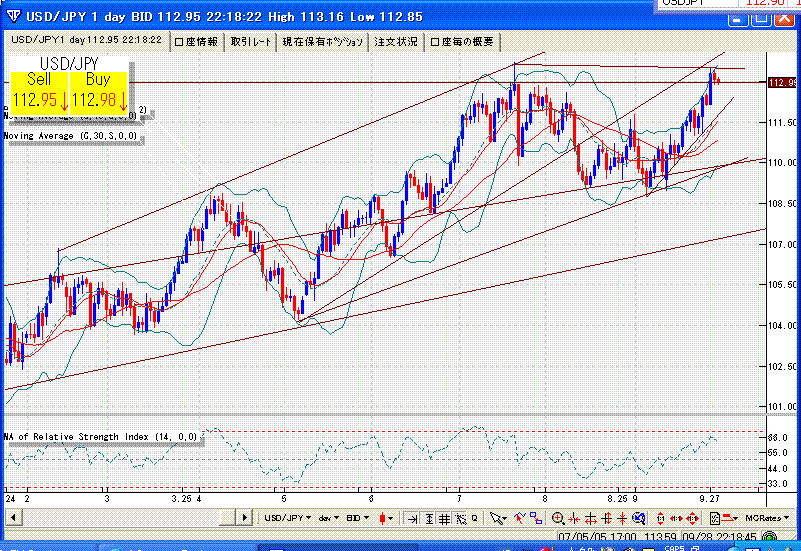The height and width of the screenshot is (551, 801).
Task: Open the day timeframe dropdown
Action: (328, 518)
